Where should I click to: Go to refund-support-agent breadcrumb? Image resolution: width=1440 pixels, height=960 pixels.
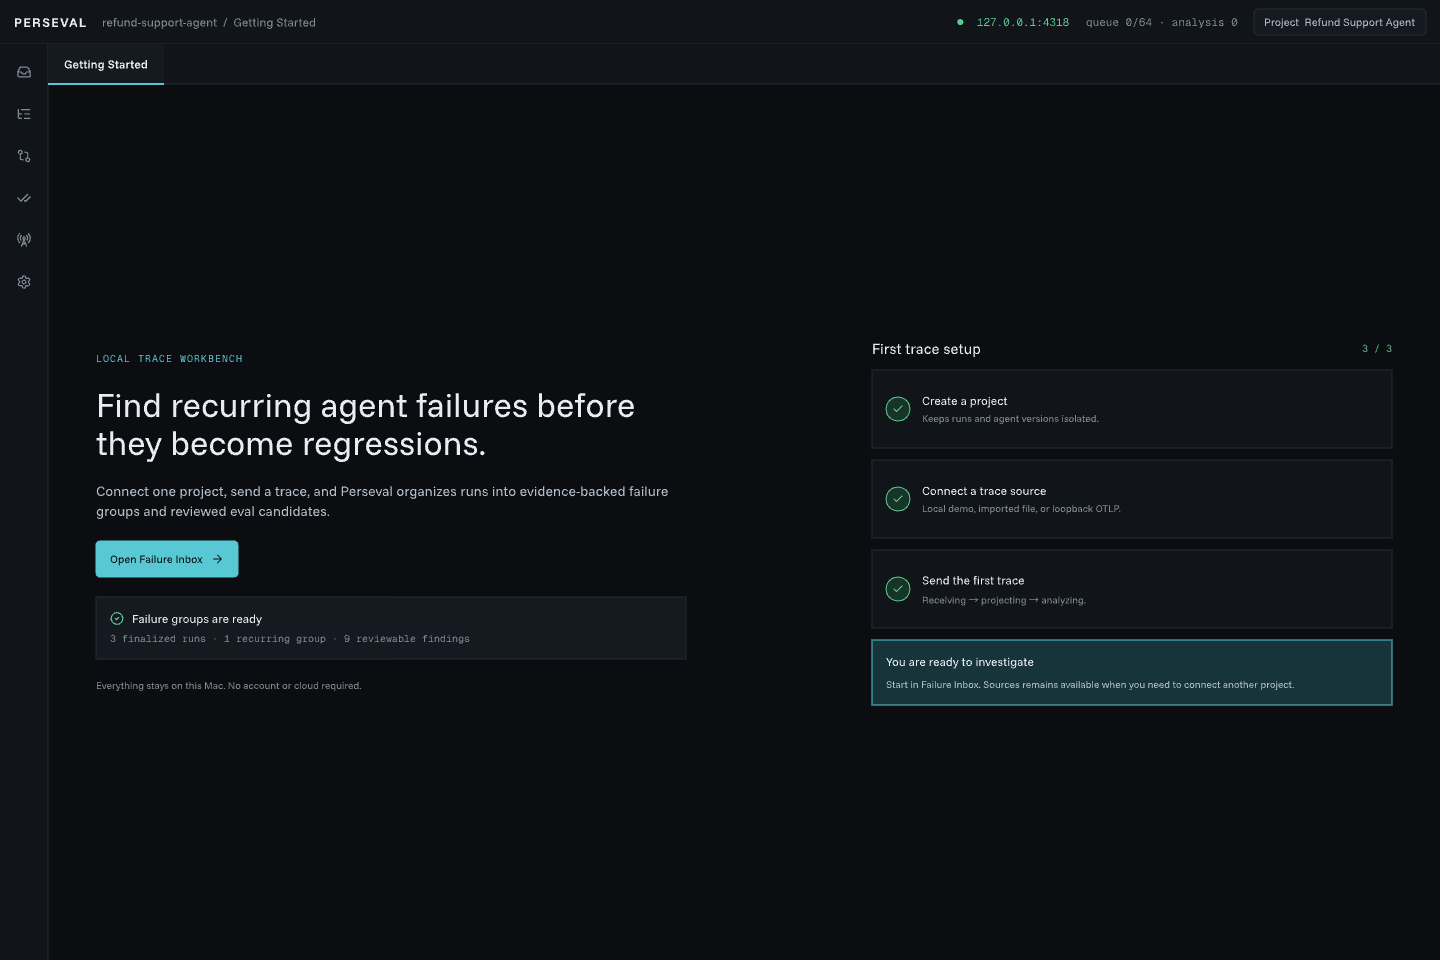(x=159, y=22)
